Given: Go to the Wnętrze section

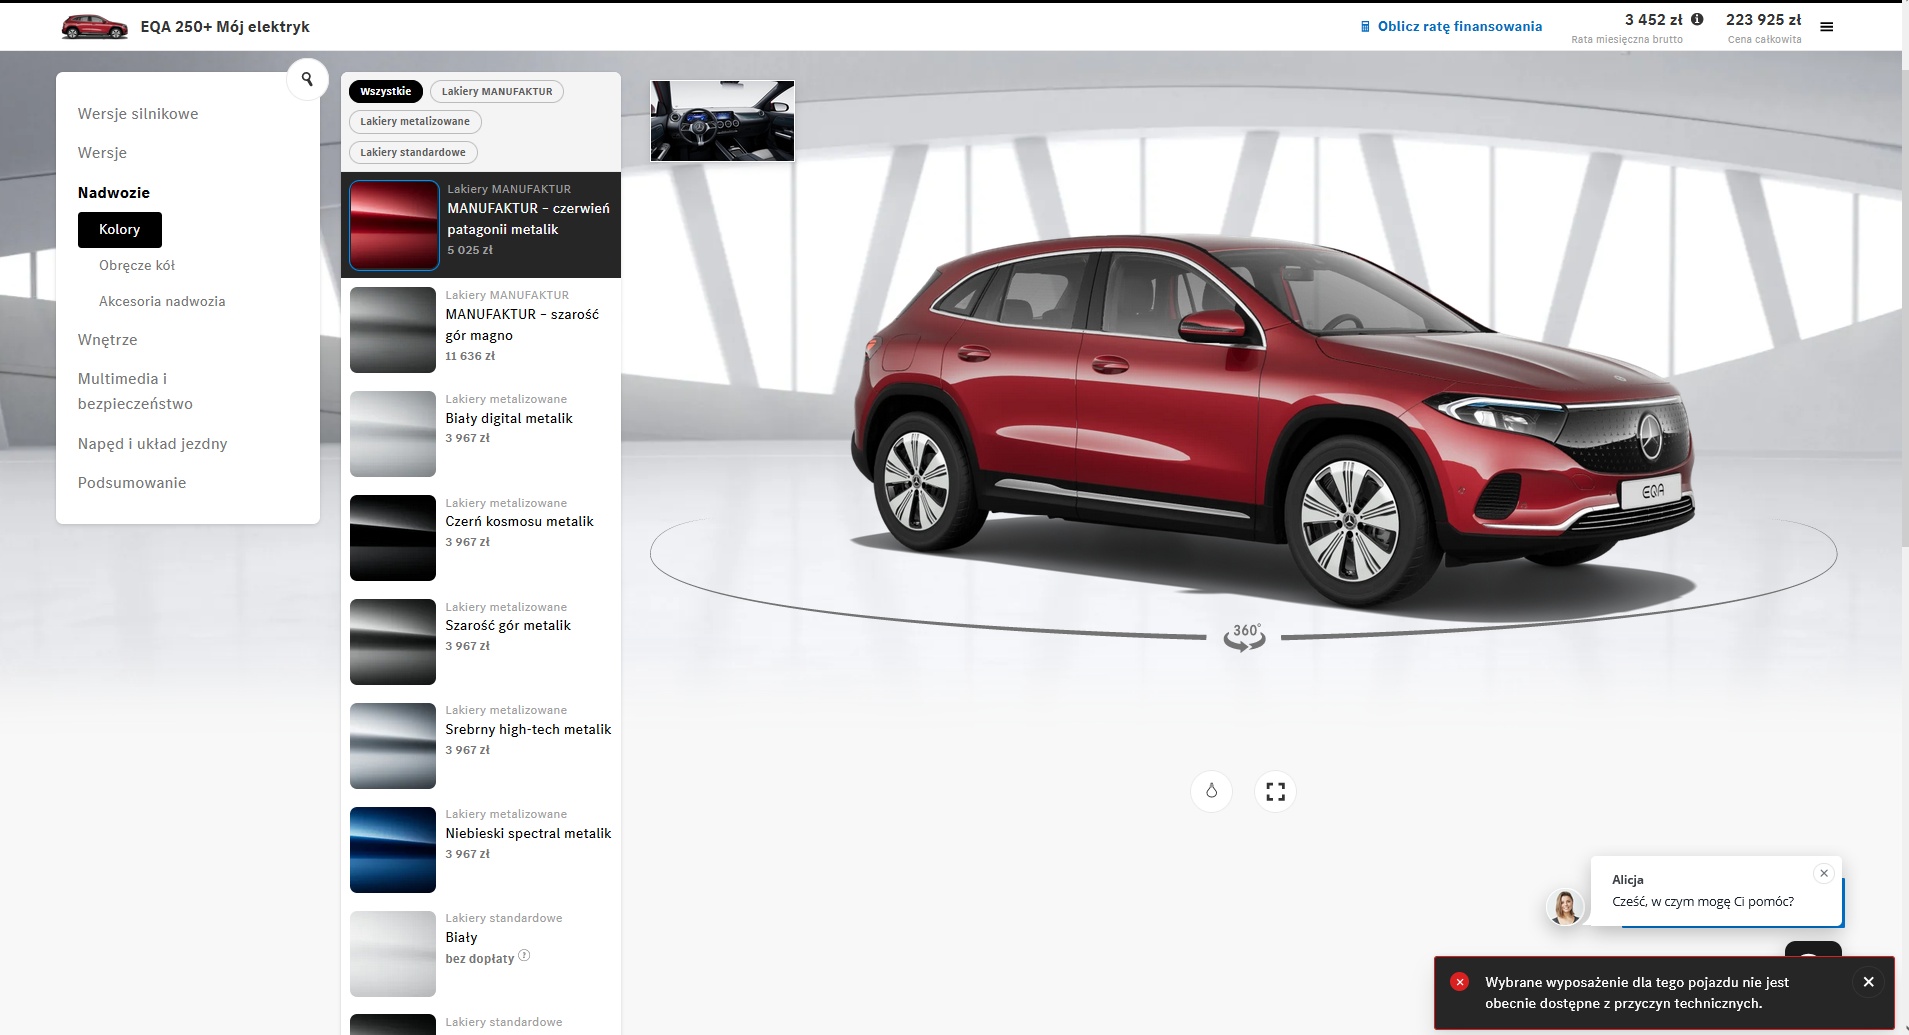Looking at the screenshot, I should pos(108,340).
